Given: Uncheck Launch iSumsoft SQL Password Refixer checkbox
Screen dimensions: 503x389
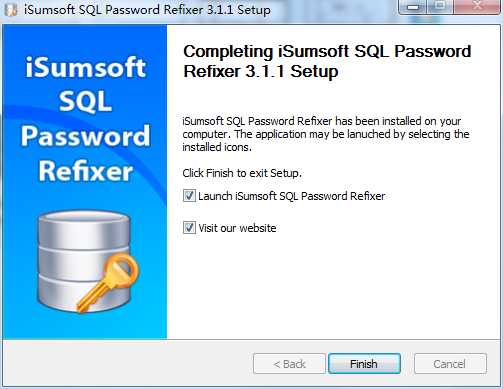Looking at the screenshot, I should (x=189, y=196).
